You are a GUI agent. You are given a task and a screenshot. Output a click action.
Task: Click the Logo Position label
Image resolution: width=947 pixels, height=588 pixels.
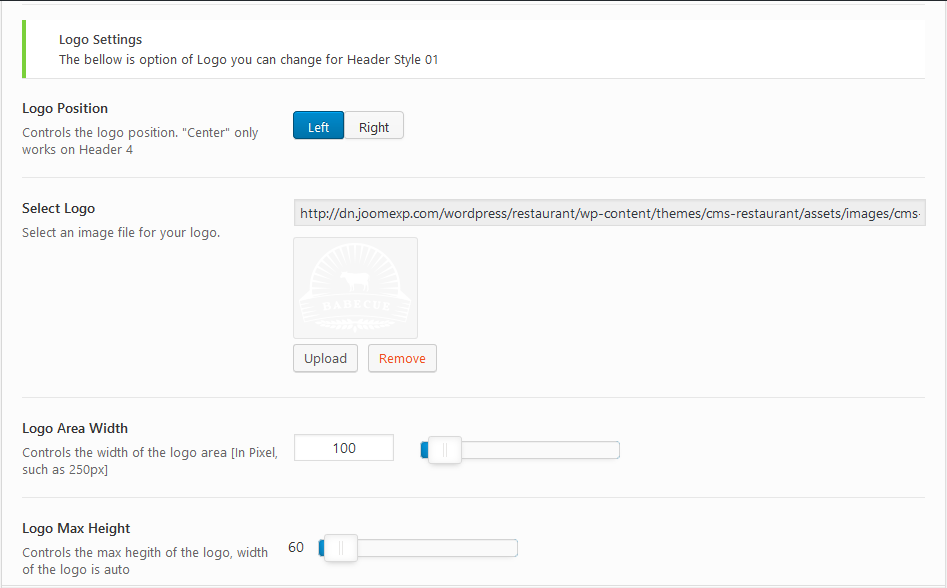click(65, 108)
